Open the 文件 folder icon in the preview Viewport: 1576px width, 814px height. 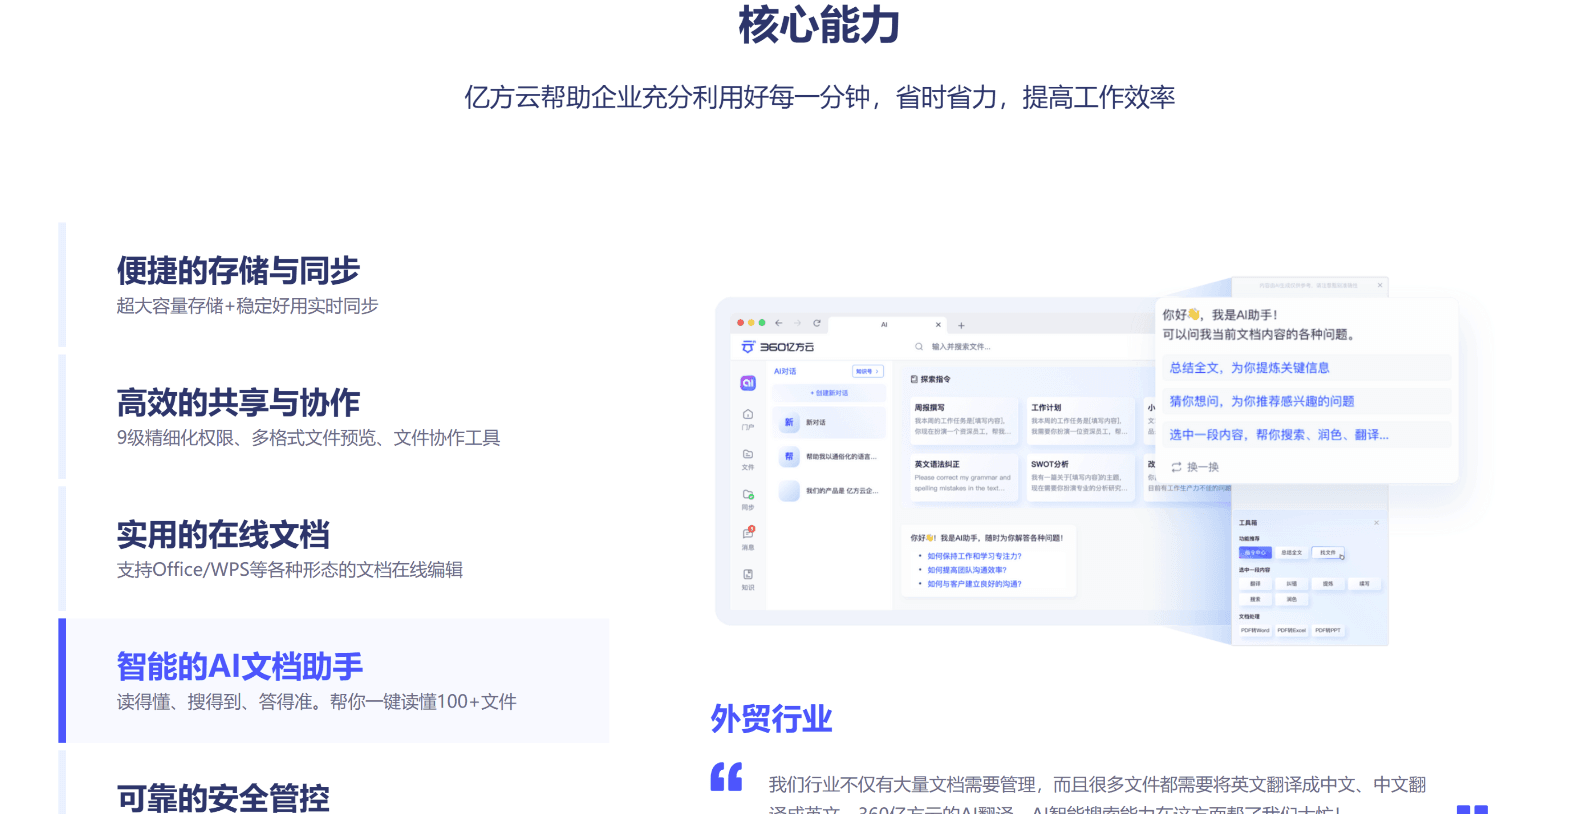click(x=748, y=459)
